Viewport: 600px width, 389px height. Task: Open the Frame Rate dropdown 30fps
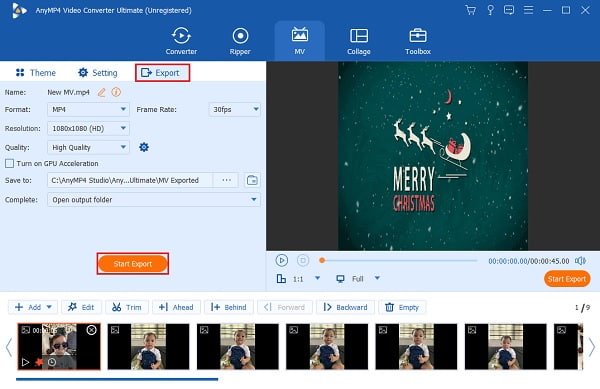tap(235, 109)
